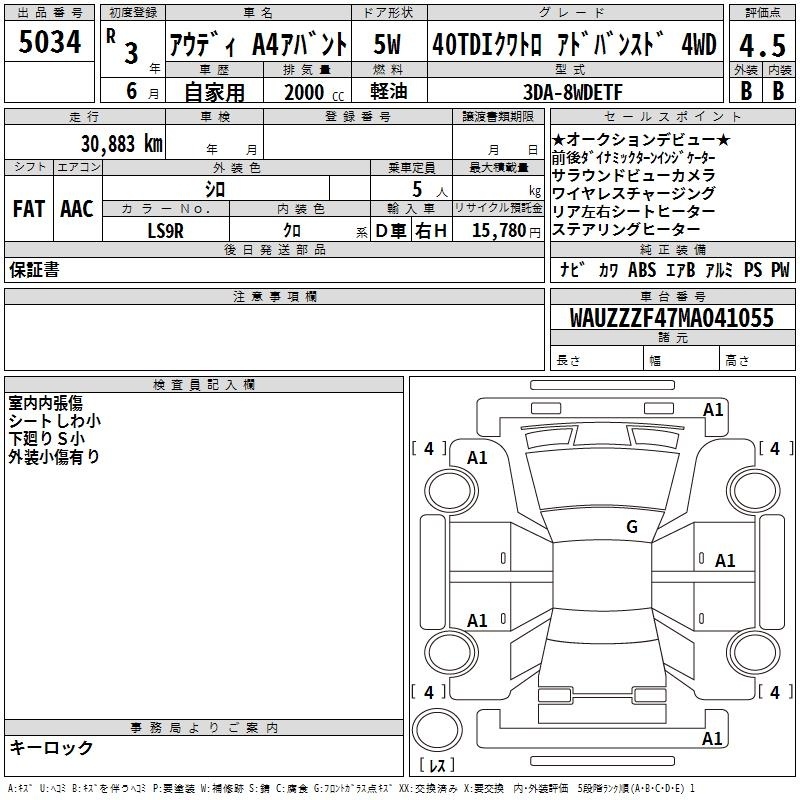
Task: Select the PW equipment indicator
Action: point(779,270)
